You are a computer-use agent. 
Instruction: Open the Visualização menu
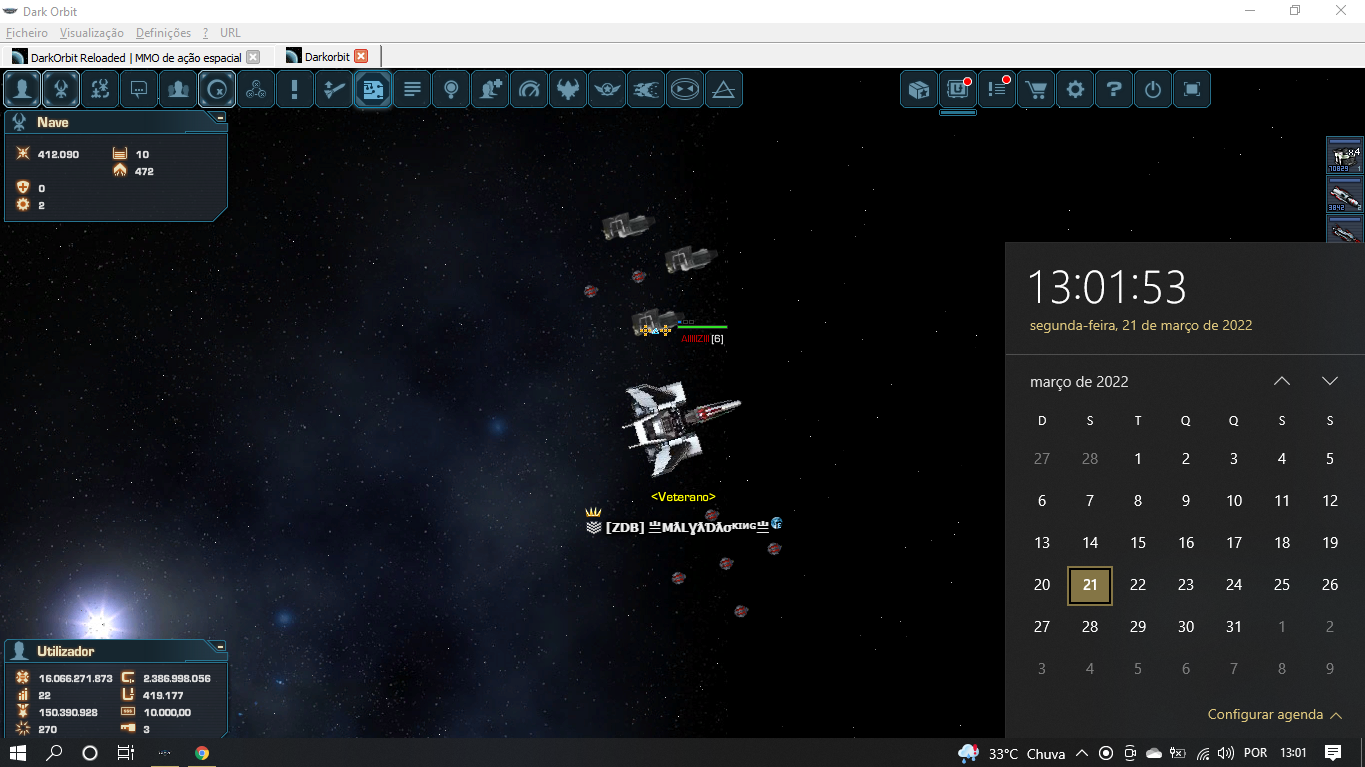(x=92, y=33)
